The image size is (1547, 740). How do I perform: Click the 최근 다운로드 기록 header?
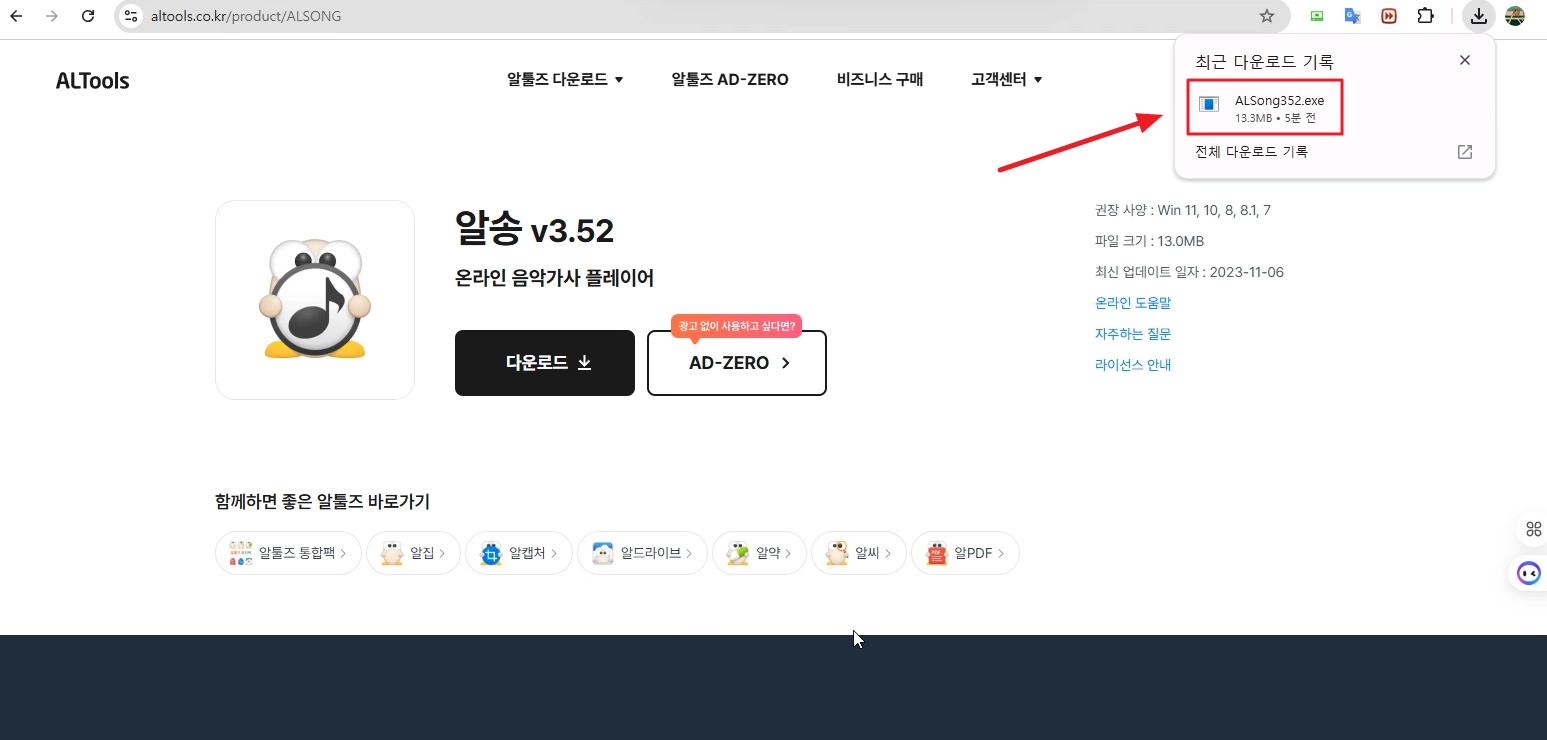click(x=1265, y=62)
